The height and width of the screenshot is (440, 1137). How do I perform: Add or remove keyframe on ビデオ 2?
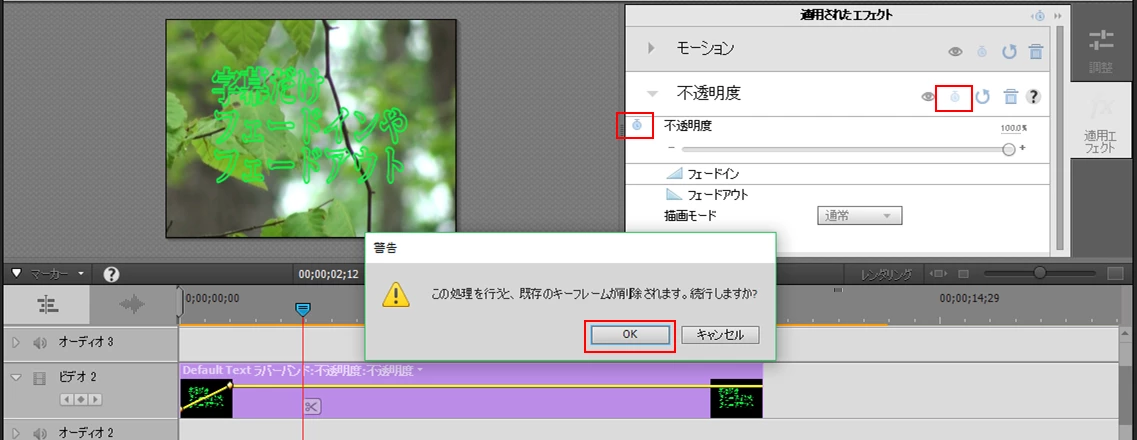click(x=81, y=399)
